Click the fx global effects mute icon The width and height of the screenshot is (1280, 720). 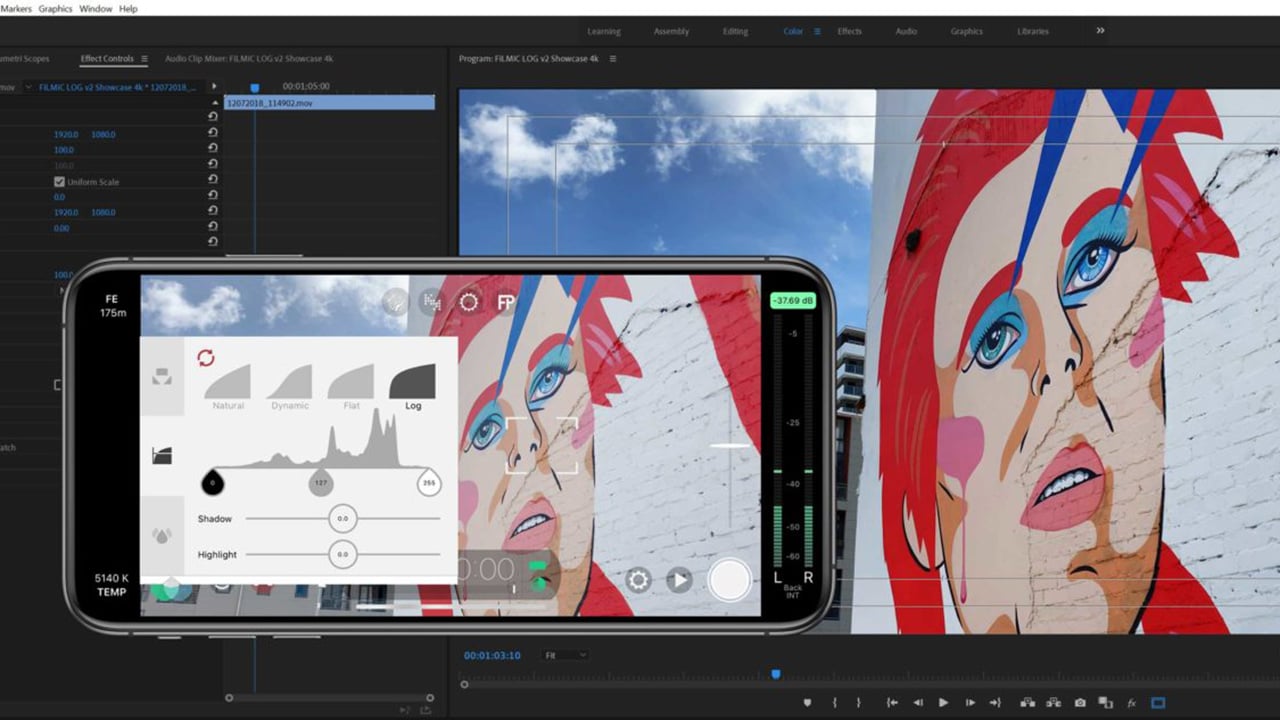tap(1132, 703)
